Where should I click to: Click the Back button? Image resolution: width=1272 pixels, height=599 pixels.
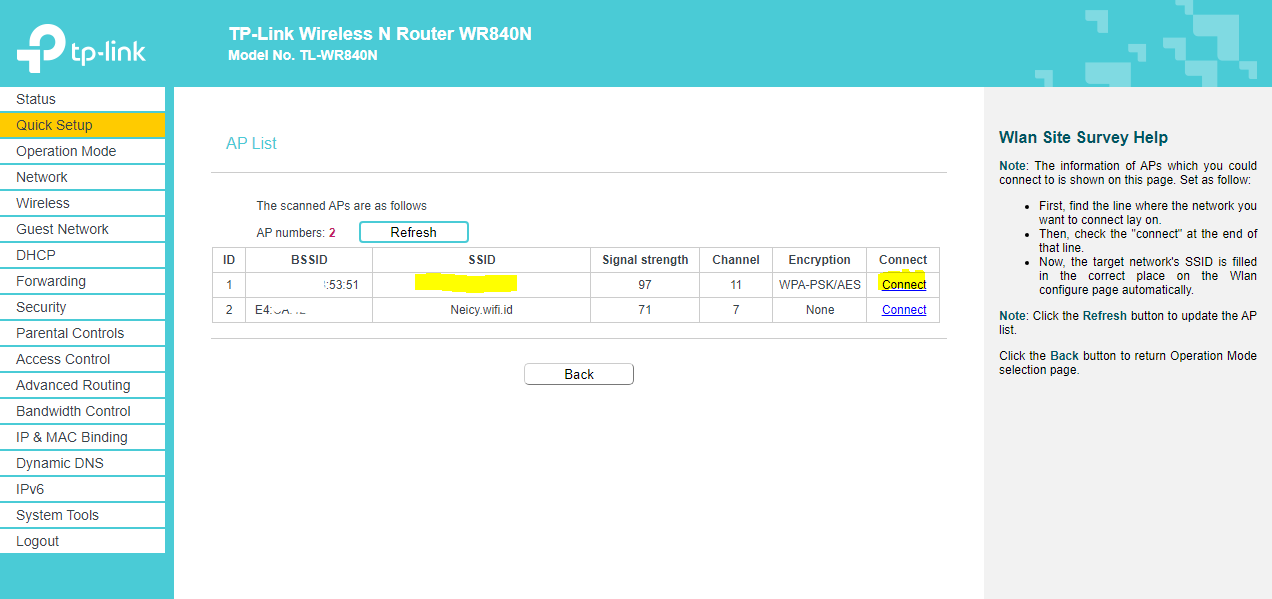click(579, 374)
